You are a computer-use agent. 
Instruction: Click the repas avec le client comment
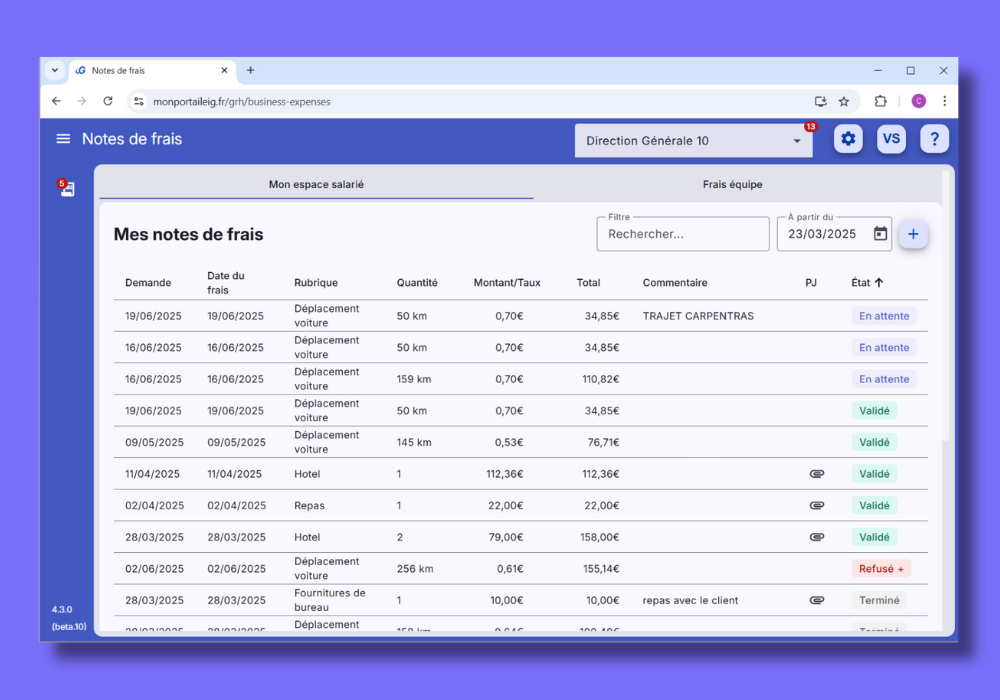click(x=690, y=600)
